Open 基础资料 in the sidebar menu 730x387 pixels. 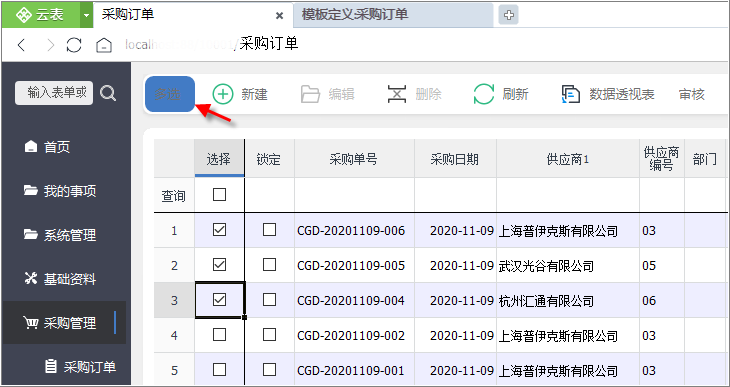[60, 279]
